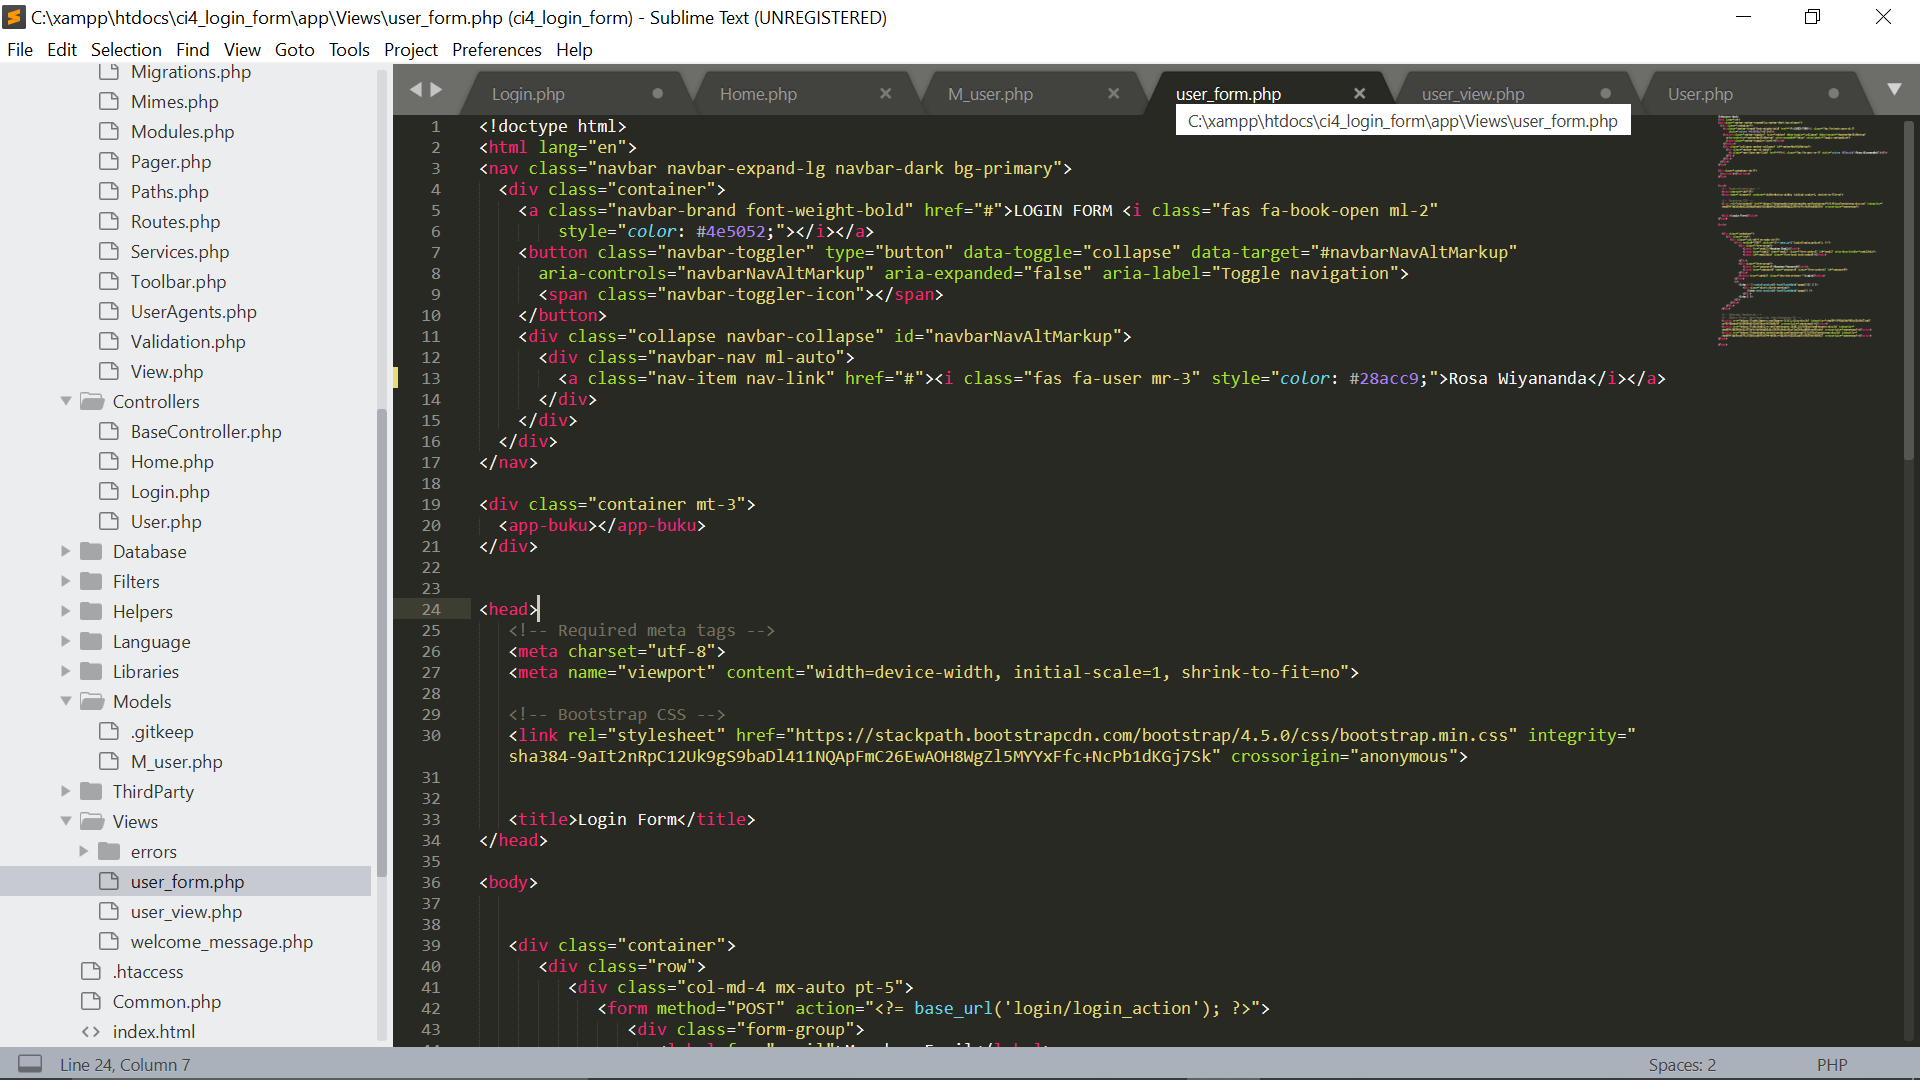This screenshot has width=1920, height=1080.
Task: Change syntax via PHP status label
Action: (x=1832, y=1065)
